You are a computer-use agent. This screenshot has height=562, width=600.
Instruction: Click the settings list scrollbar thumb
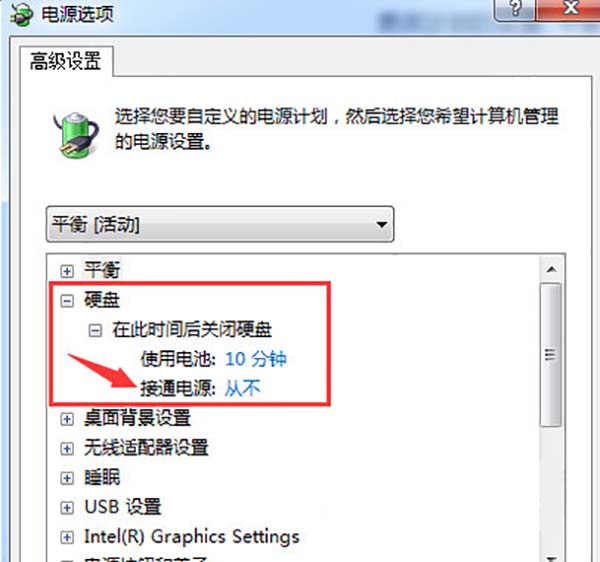[551, 355]
